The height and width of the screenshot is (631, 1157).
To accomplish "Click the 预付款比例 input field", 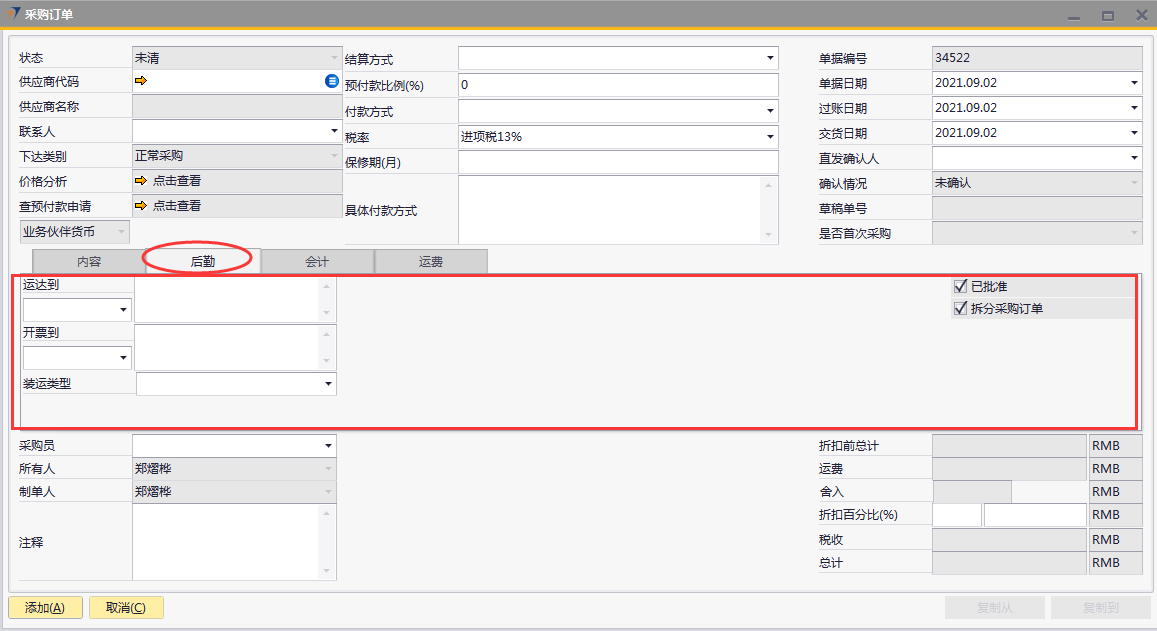I will point(617,85).
